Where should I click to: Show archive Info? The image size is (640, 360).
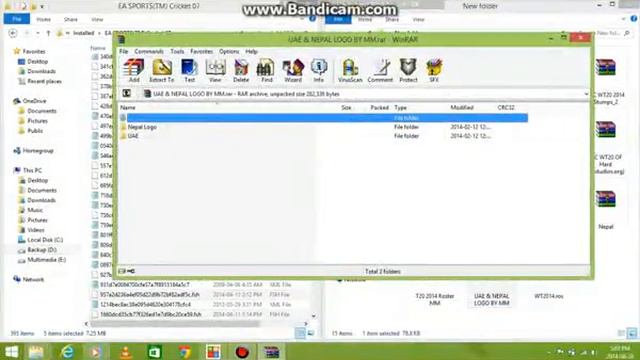[318, 71]
